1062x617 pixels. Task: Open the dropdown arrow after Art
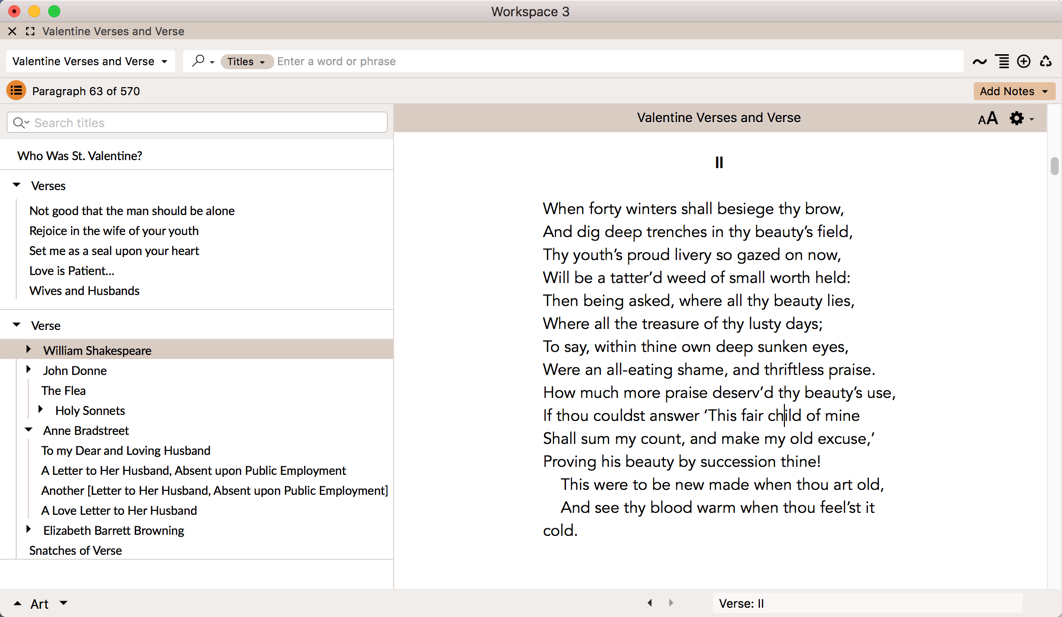click(64, 603)
